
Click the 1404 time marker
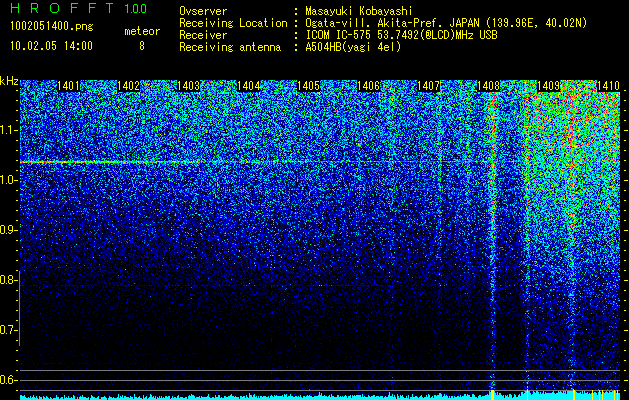click(248, 86)
